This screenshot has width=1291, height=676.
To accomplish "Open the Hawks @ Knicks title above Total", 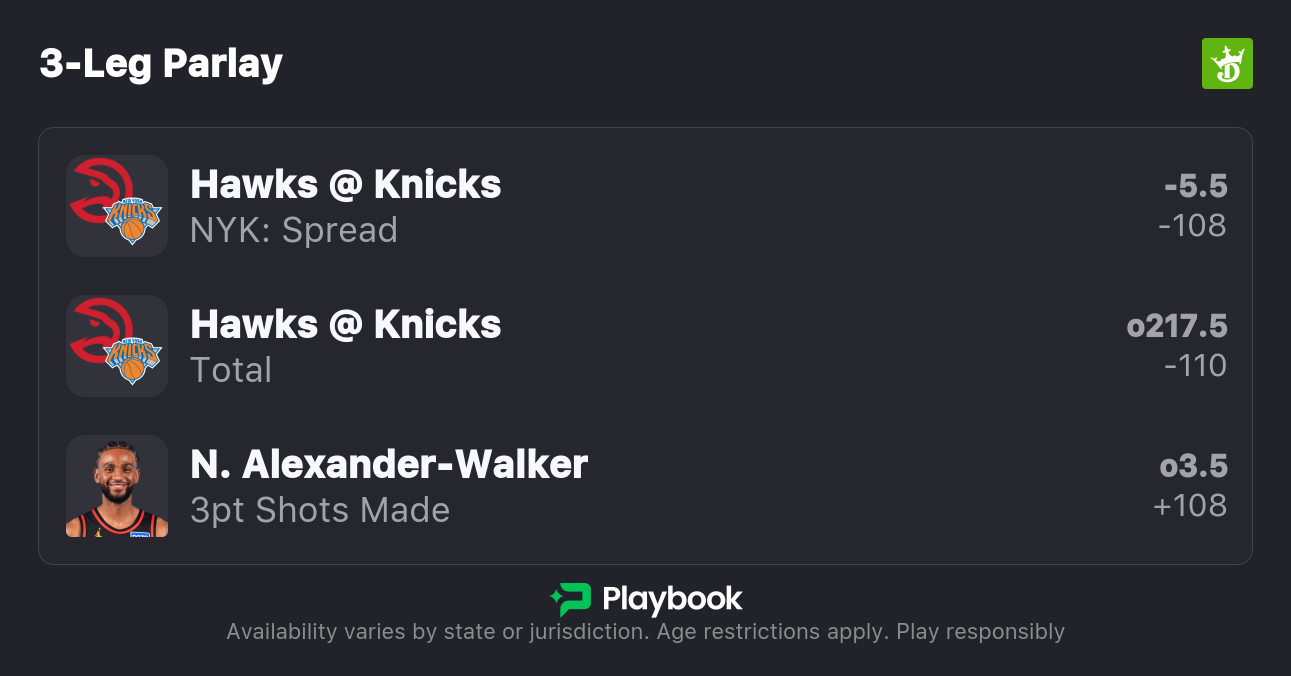I will click(x=346, y=325).
